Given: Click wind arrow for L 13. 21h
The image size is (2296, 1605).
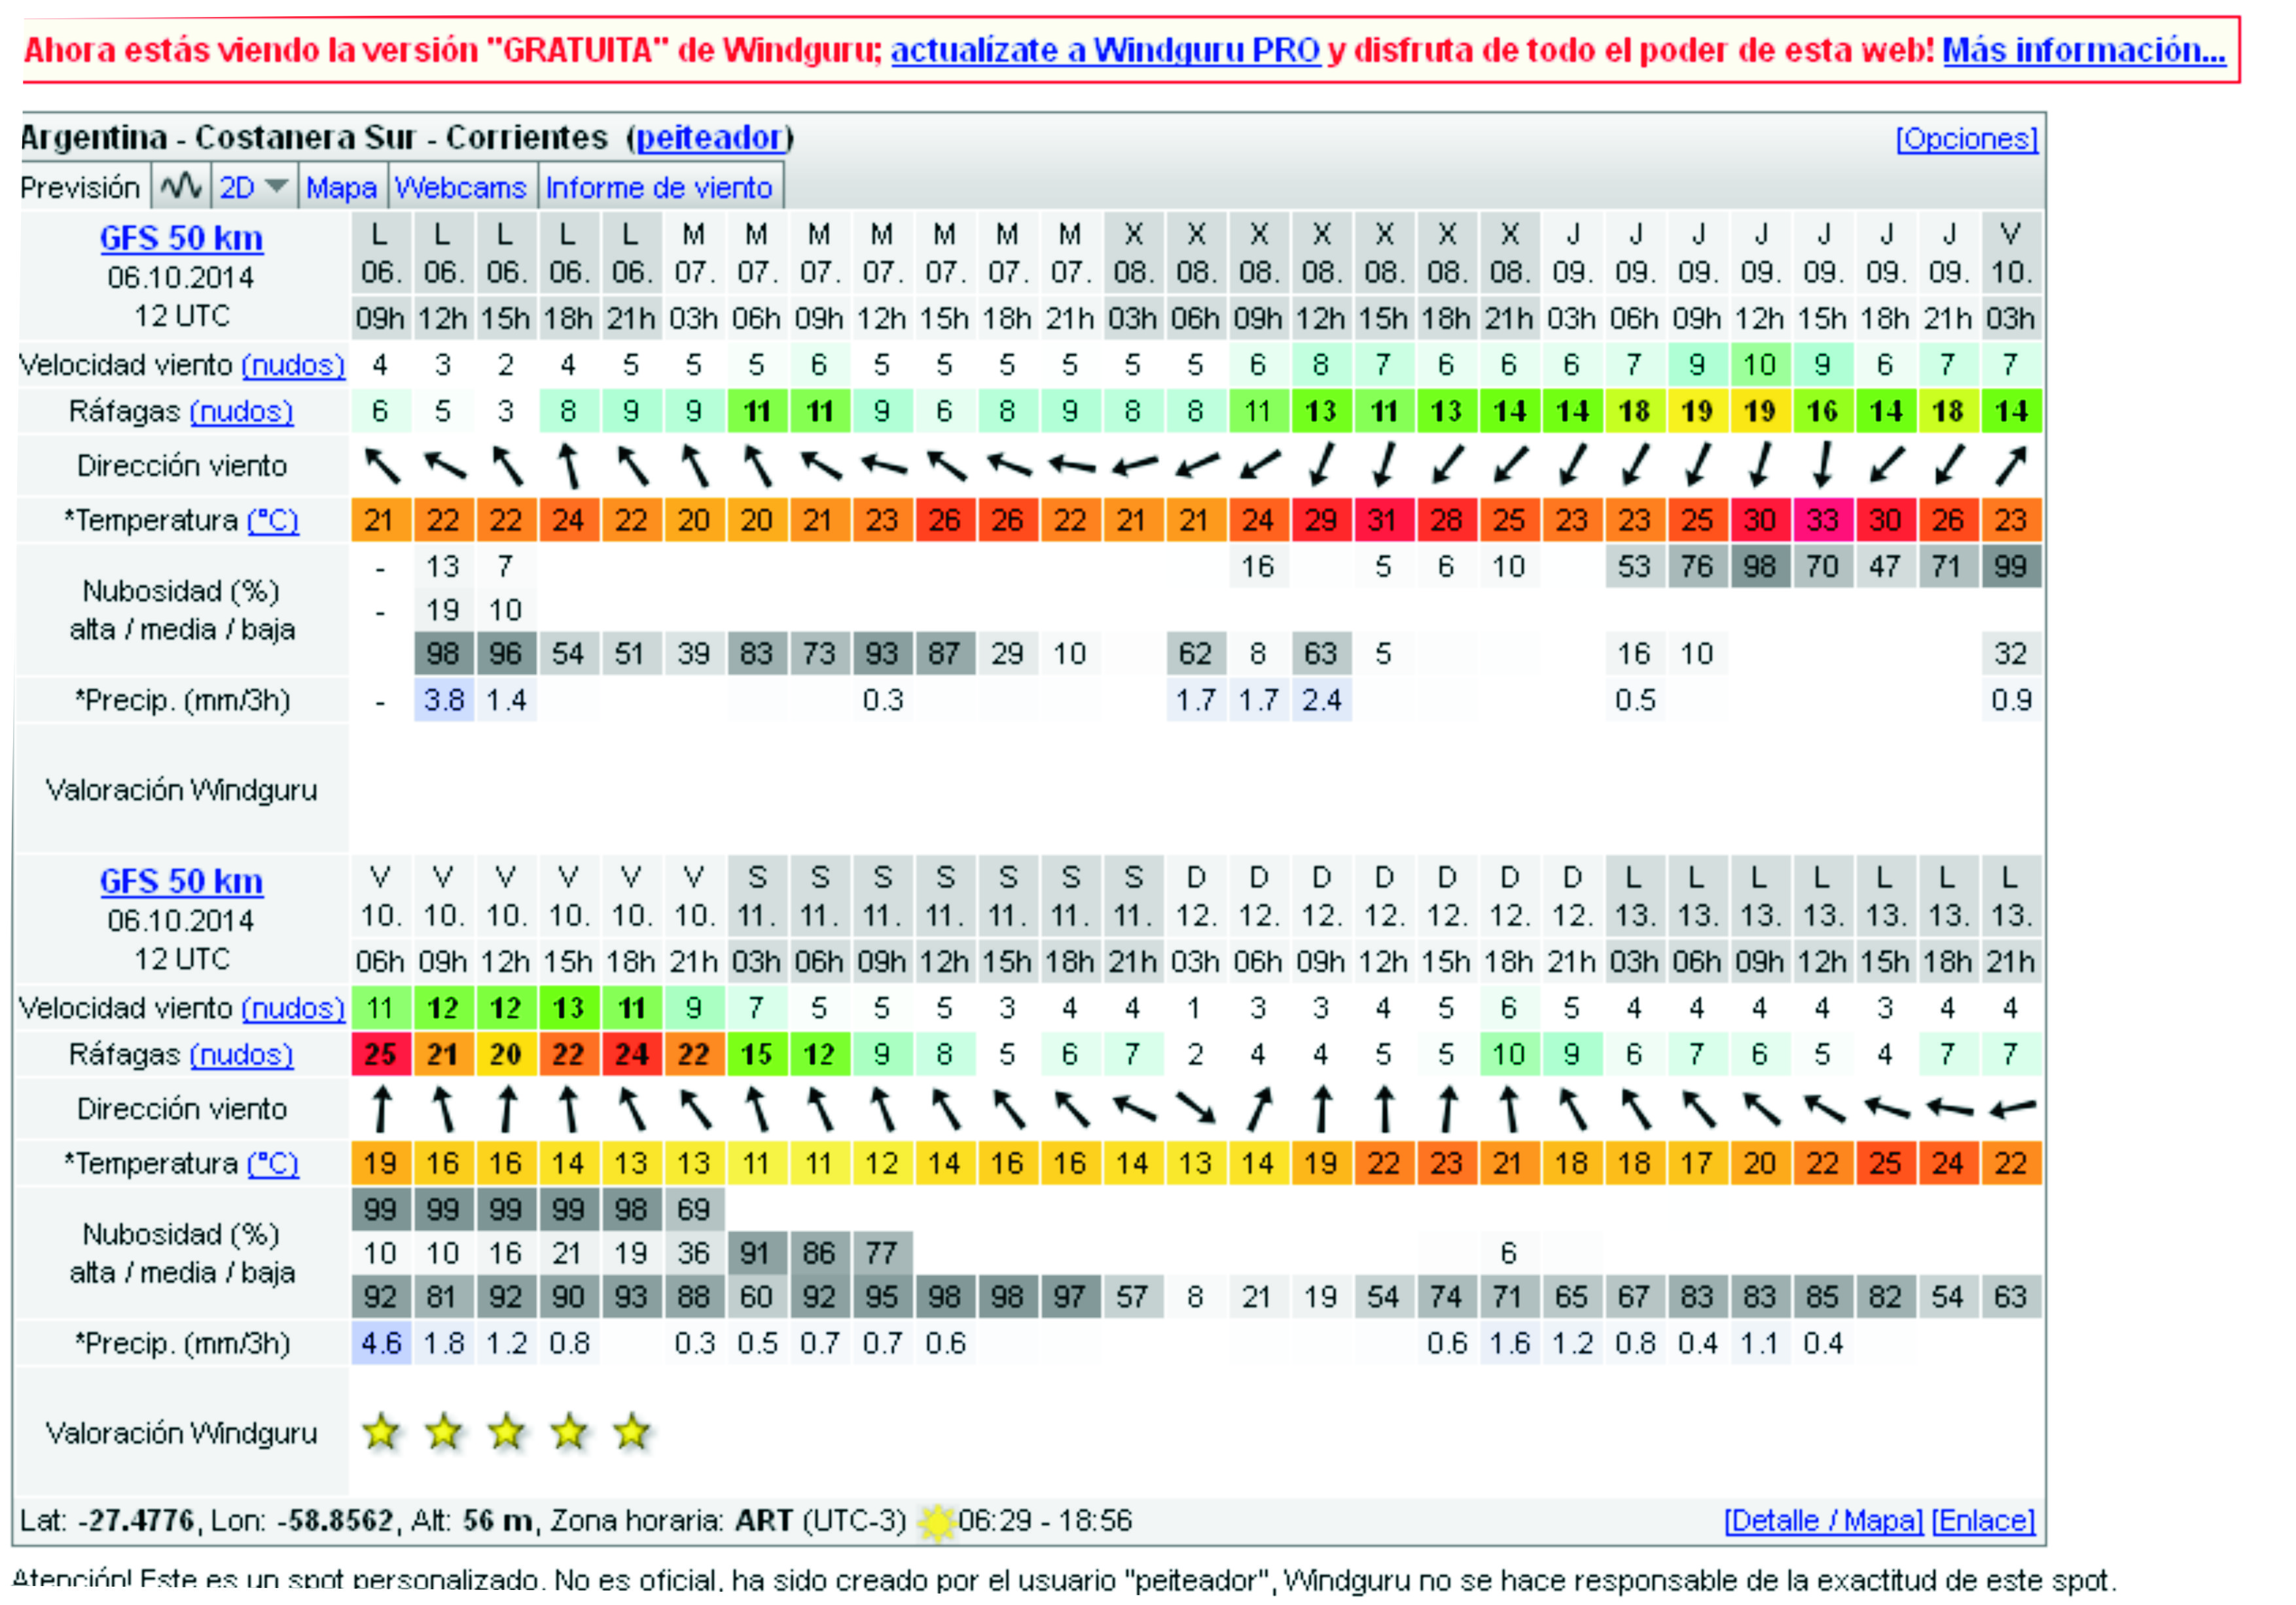Looking at the screenshot, I should tap(2011, 1109).
